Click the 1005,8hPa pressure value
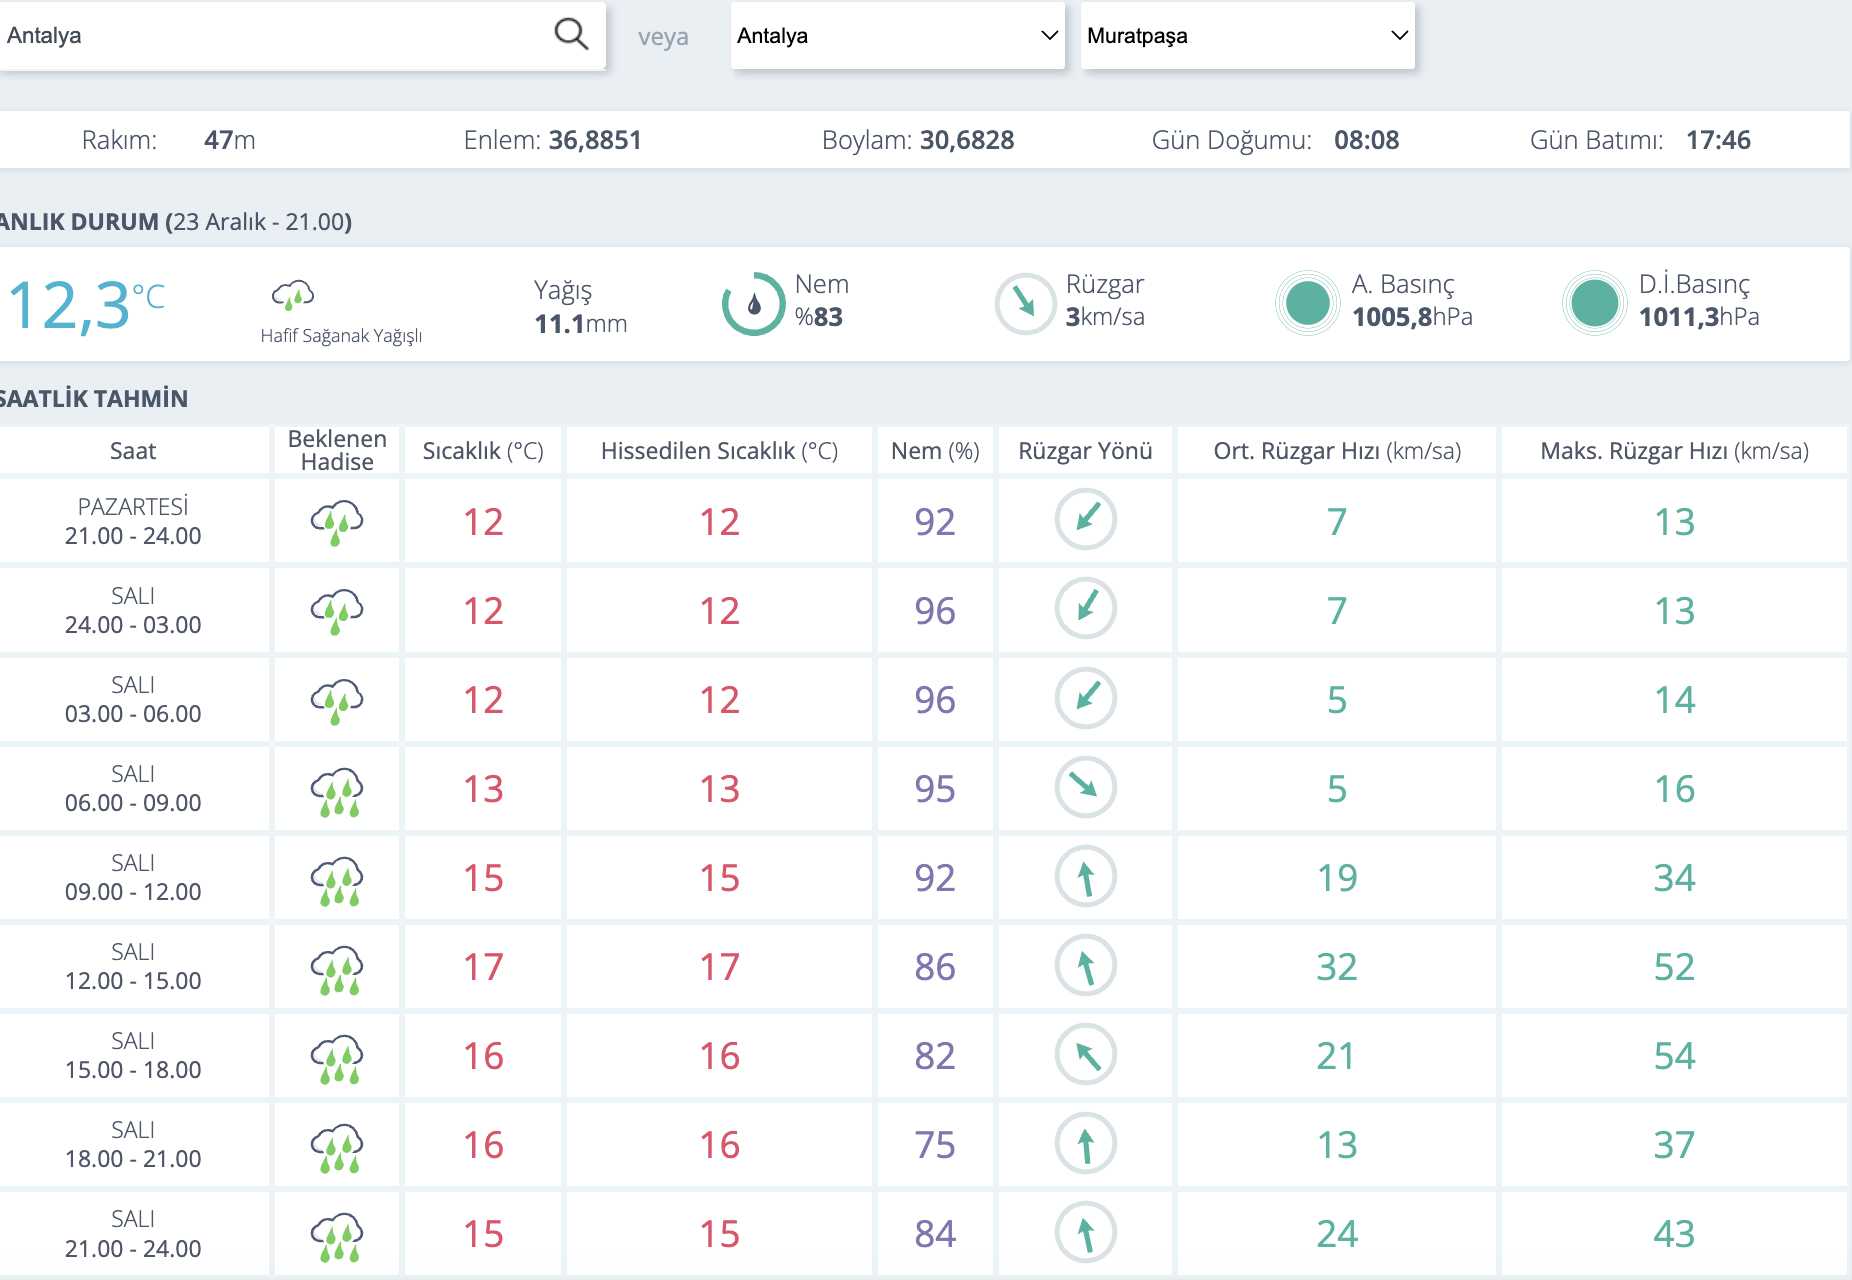This screenshot has height=1280, width=1852. 1412,317
